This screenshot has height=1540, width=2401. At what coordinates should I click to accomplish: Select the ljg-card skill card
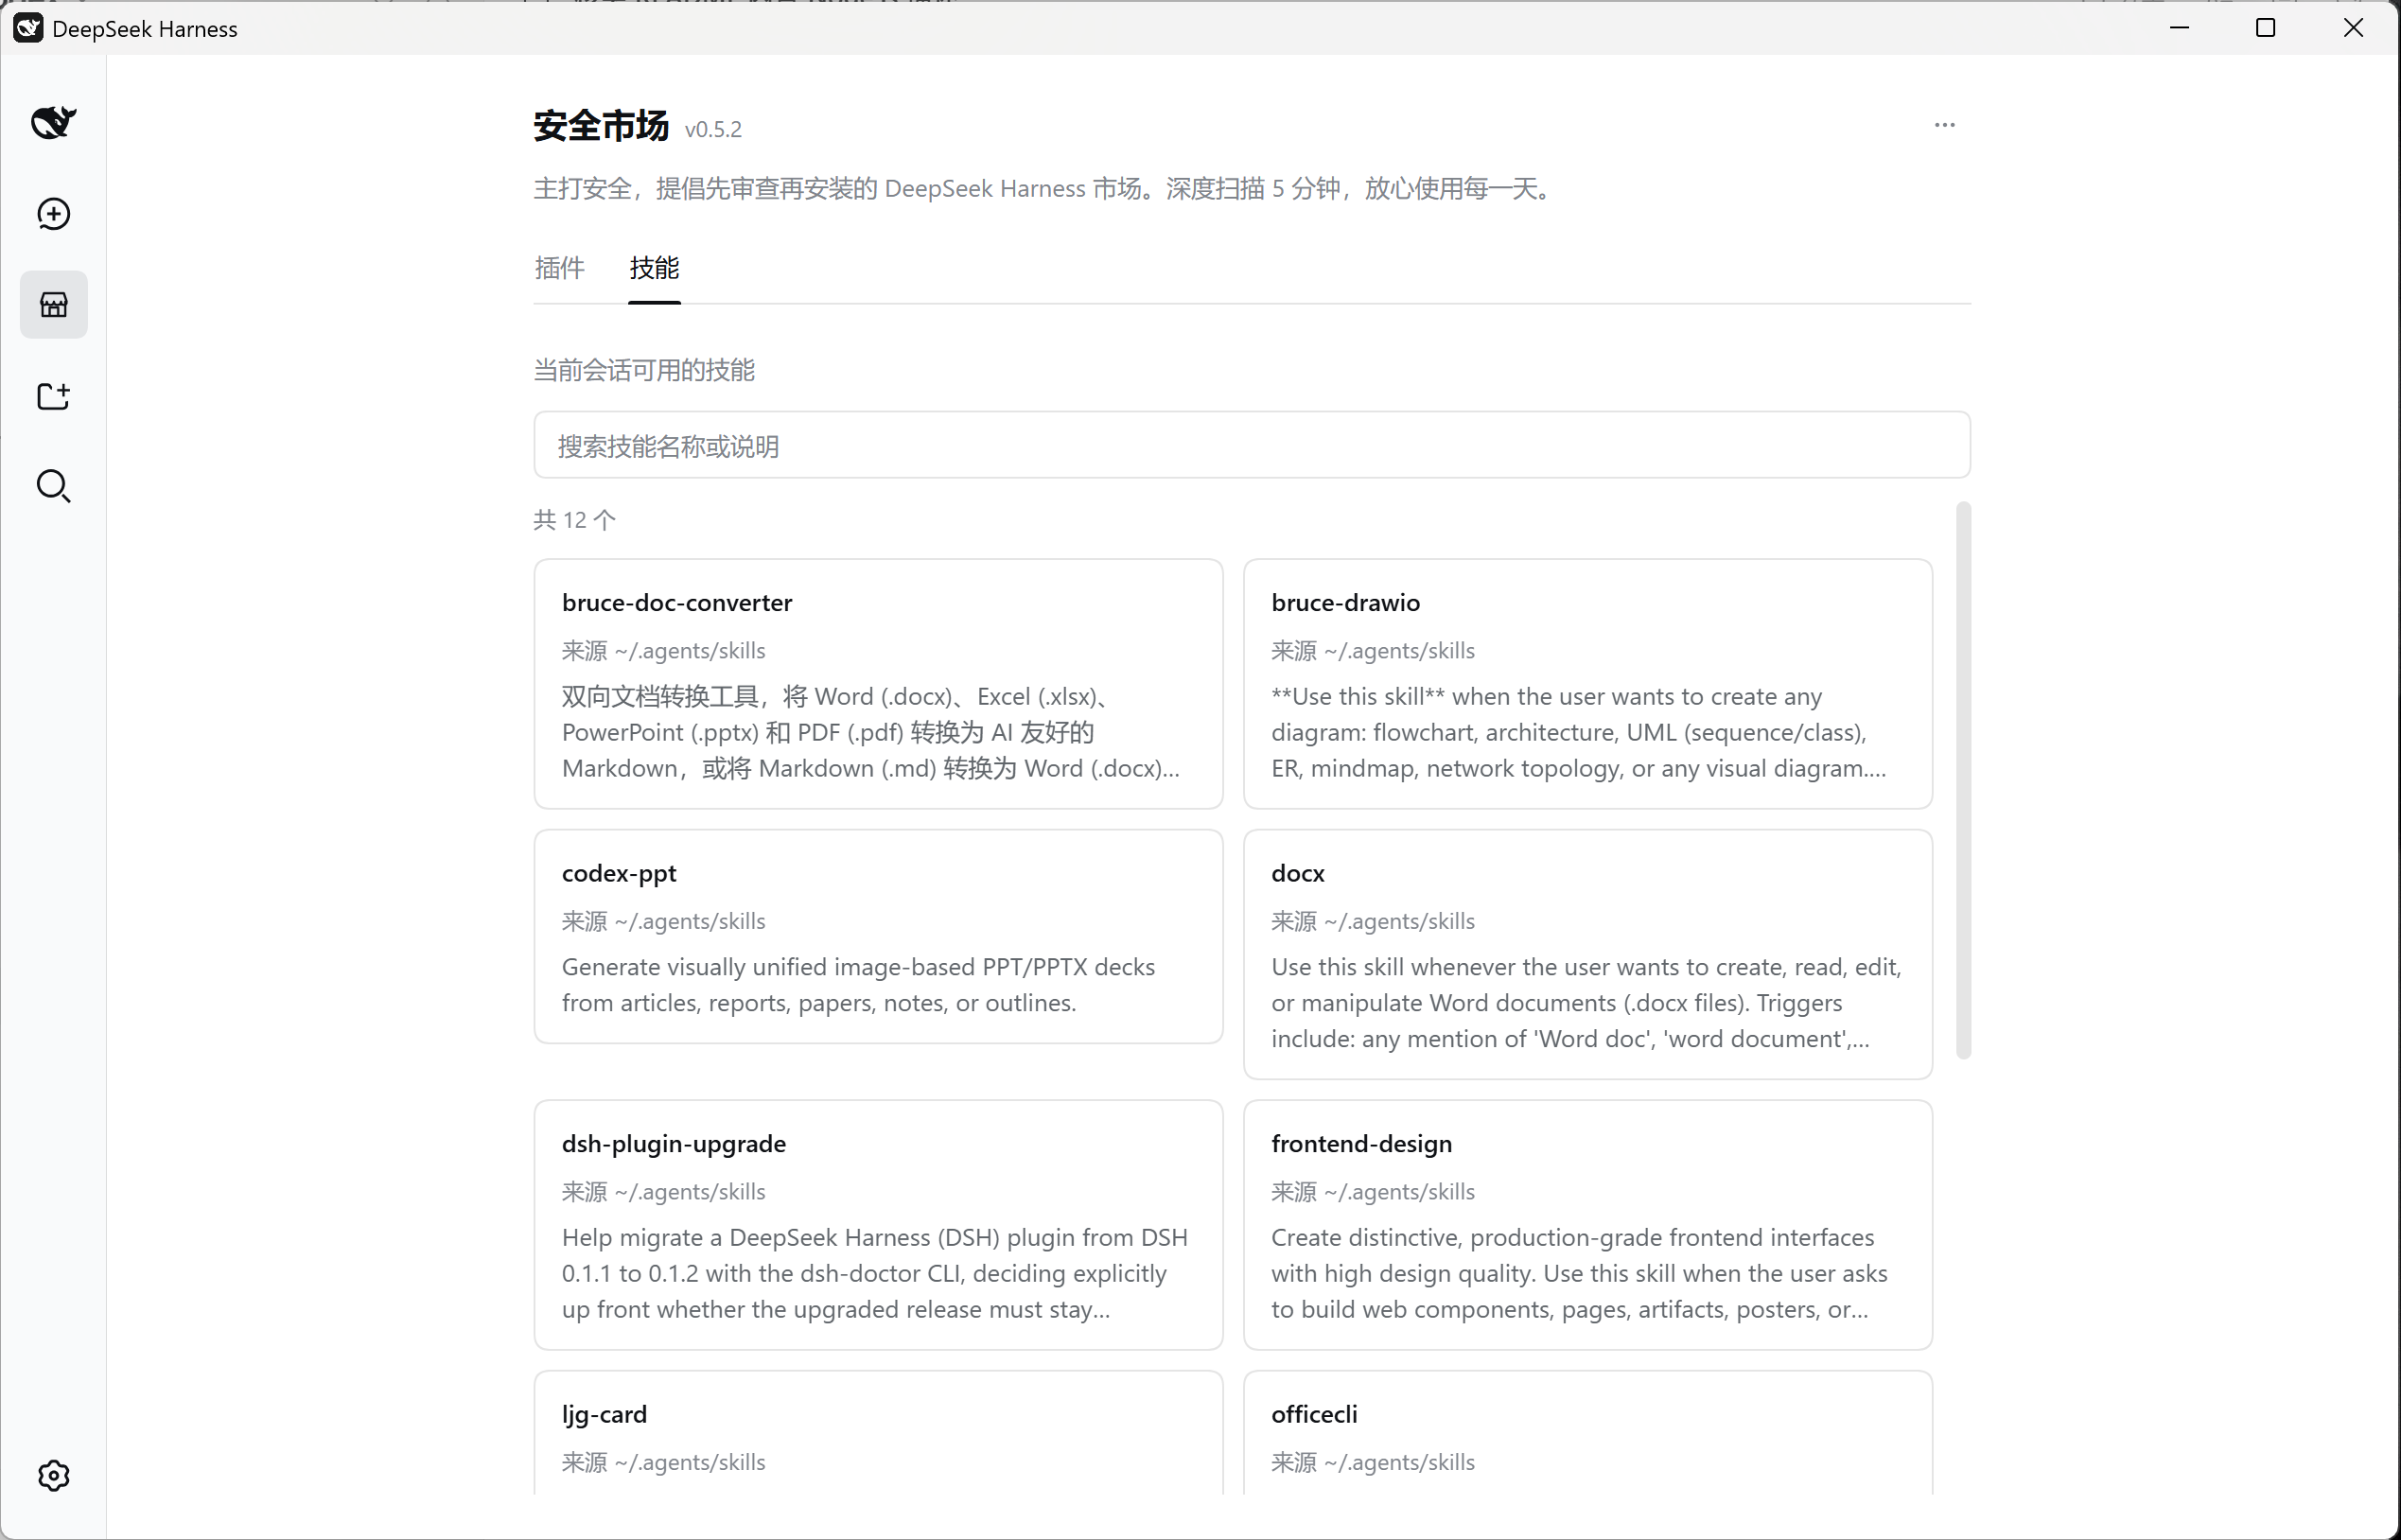point(878,1433)
